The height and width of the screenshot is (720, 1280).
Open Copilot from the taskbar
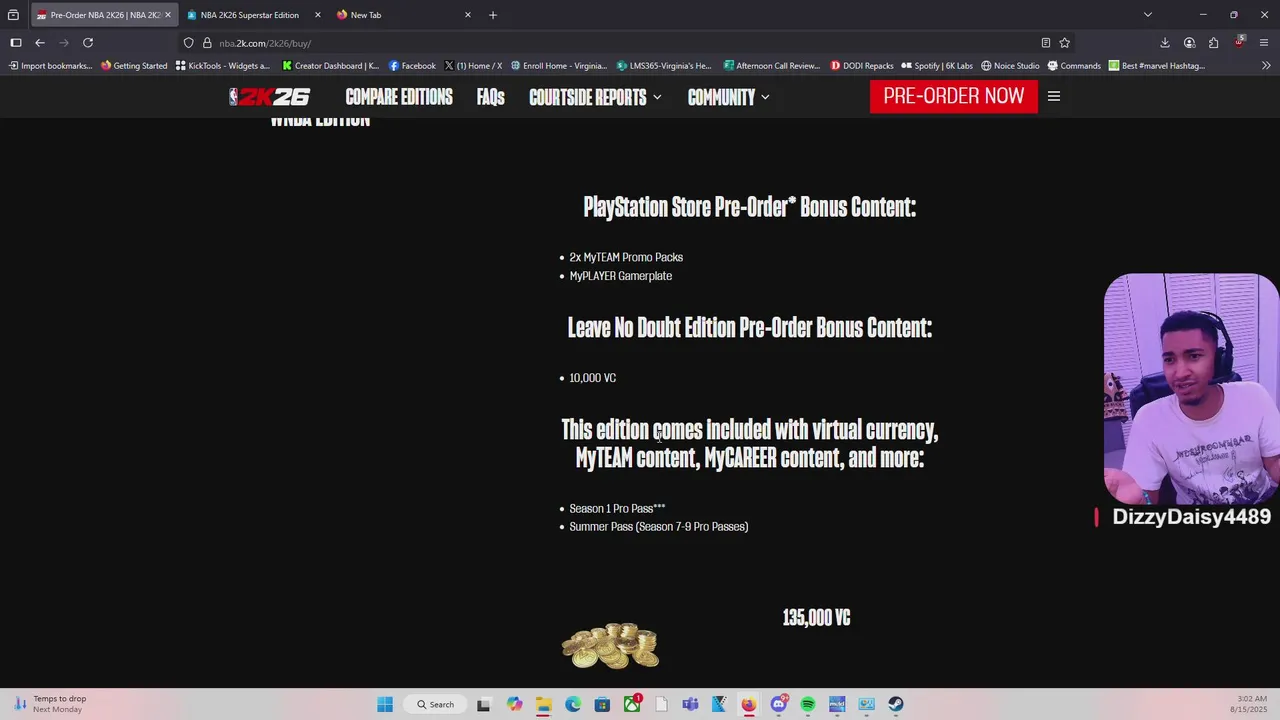[x=514, y=704]
